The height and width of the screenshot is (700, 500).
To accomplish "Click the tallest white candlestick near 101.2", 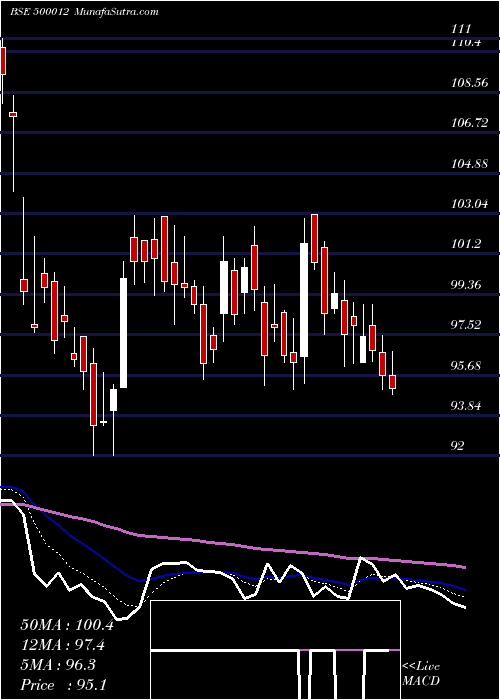I will [304, 300].
